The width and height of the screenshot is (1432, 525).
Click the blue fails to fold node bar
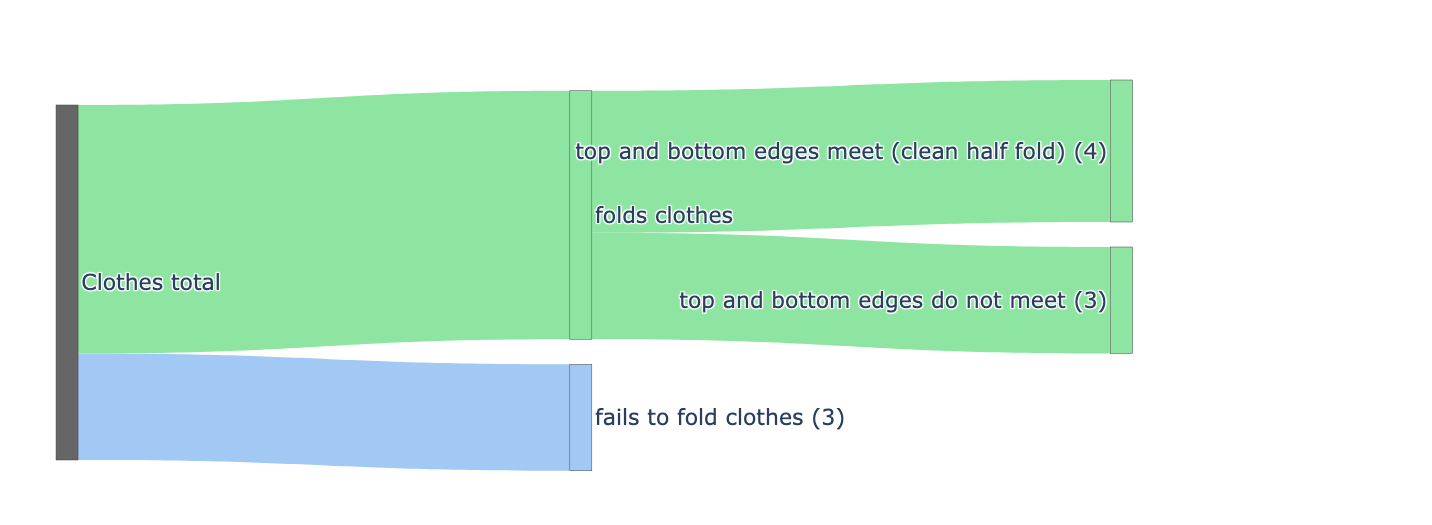pos(580,417)
